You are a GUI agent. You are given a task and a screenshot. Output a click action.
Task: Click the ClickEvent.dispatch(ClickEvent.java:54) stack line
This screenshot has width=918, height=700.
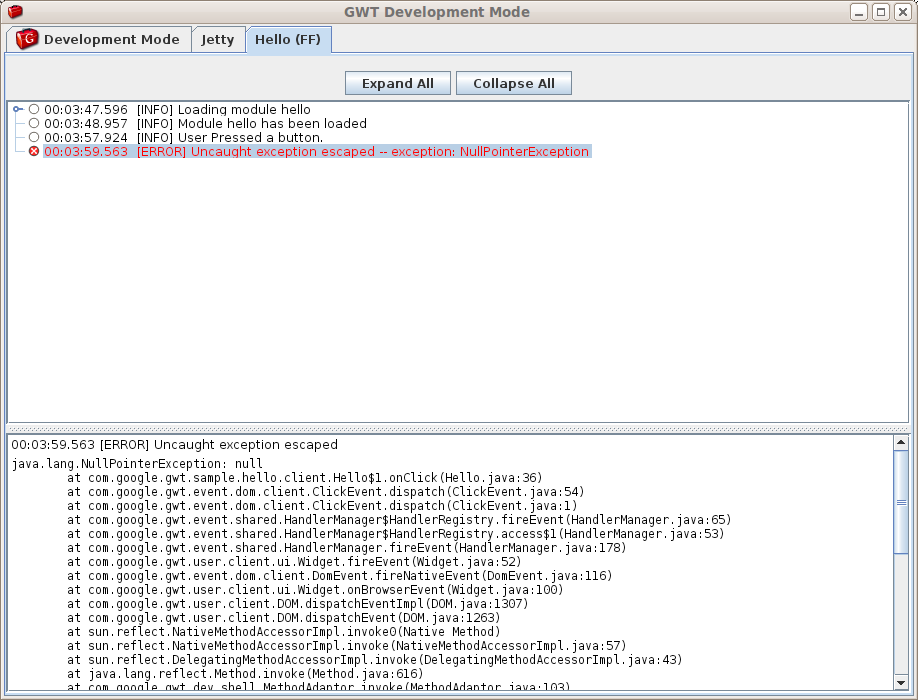click(326, 492)
